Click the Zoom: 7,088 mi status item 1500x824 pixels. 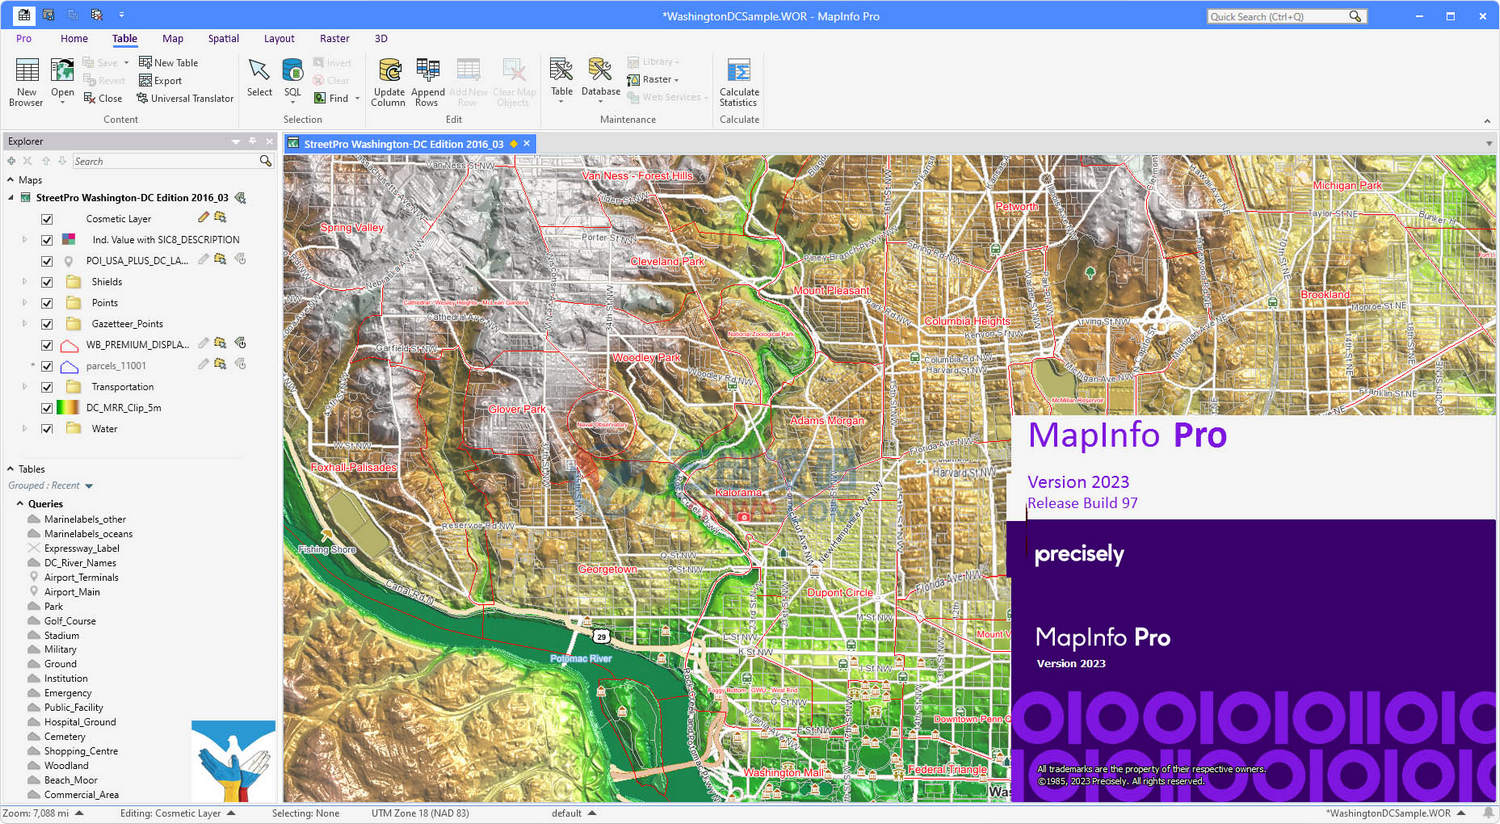[43, 813]
